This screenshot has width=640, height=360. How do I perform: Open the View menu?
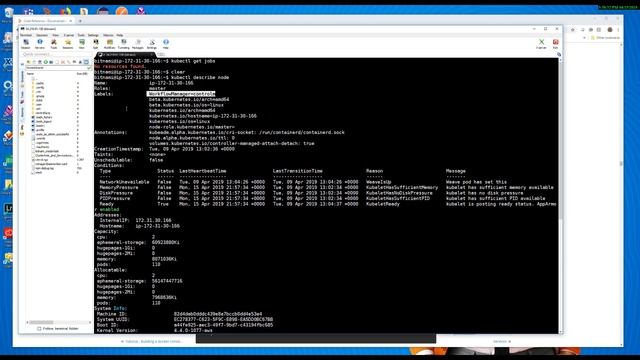[x=56, y=35]
